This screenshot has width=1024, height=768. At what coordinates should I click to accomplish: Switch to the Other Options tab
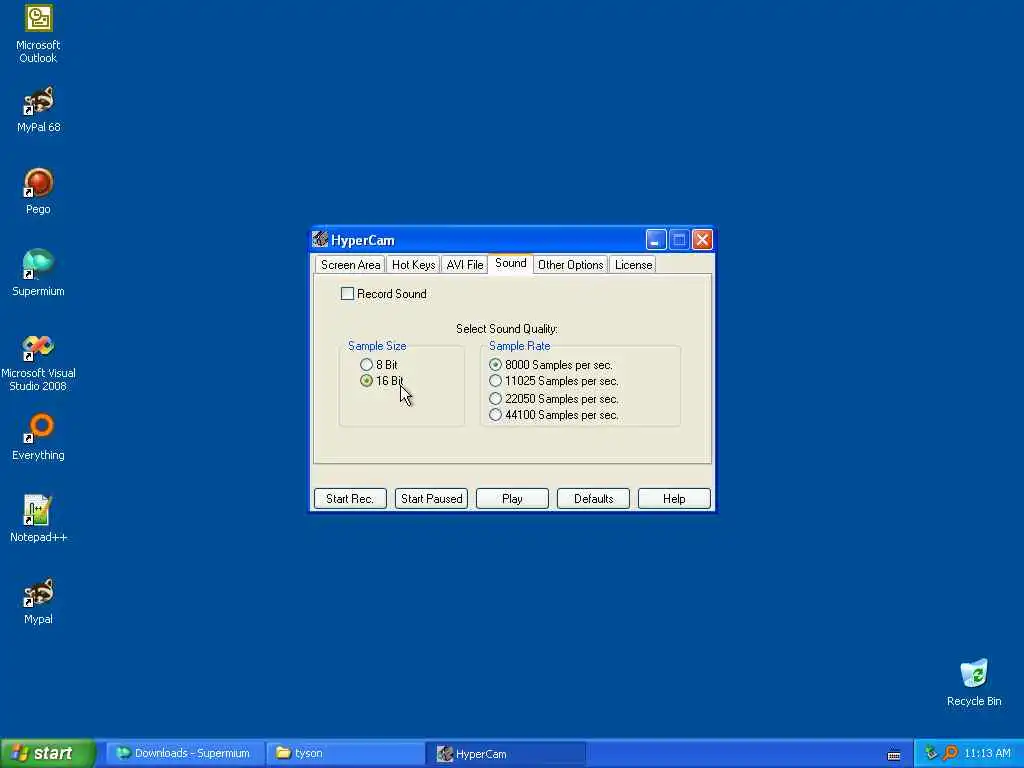tap(570, 264)
